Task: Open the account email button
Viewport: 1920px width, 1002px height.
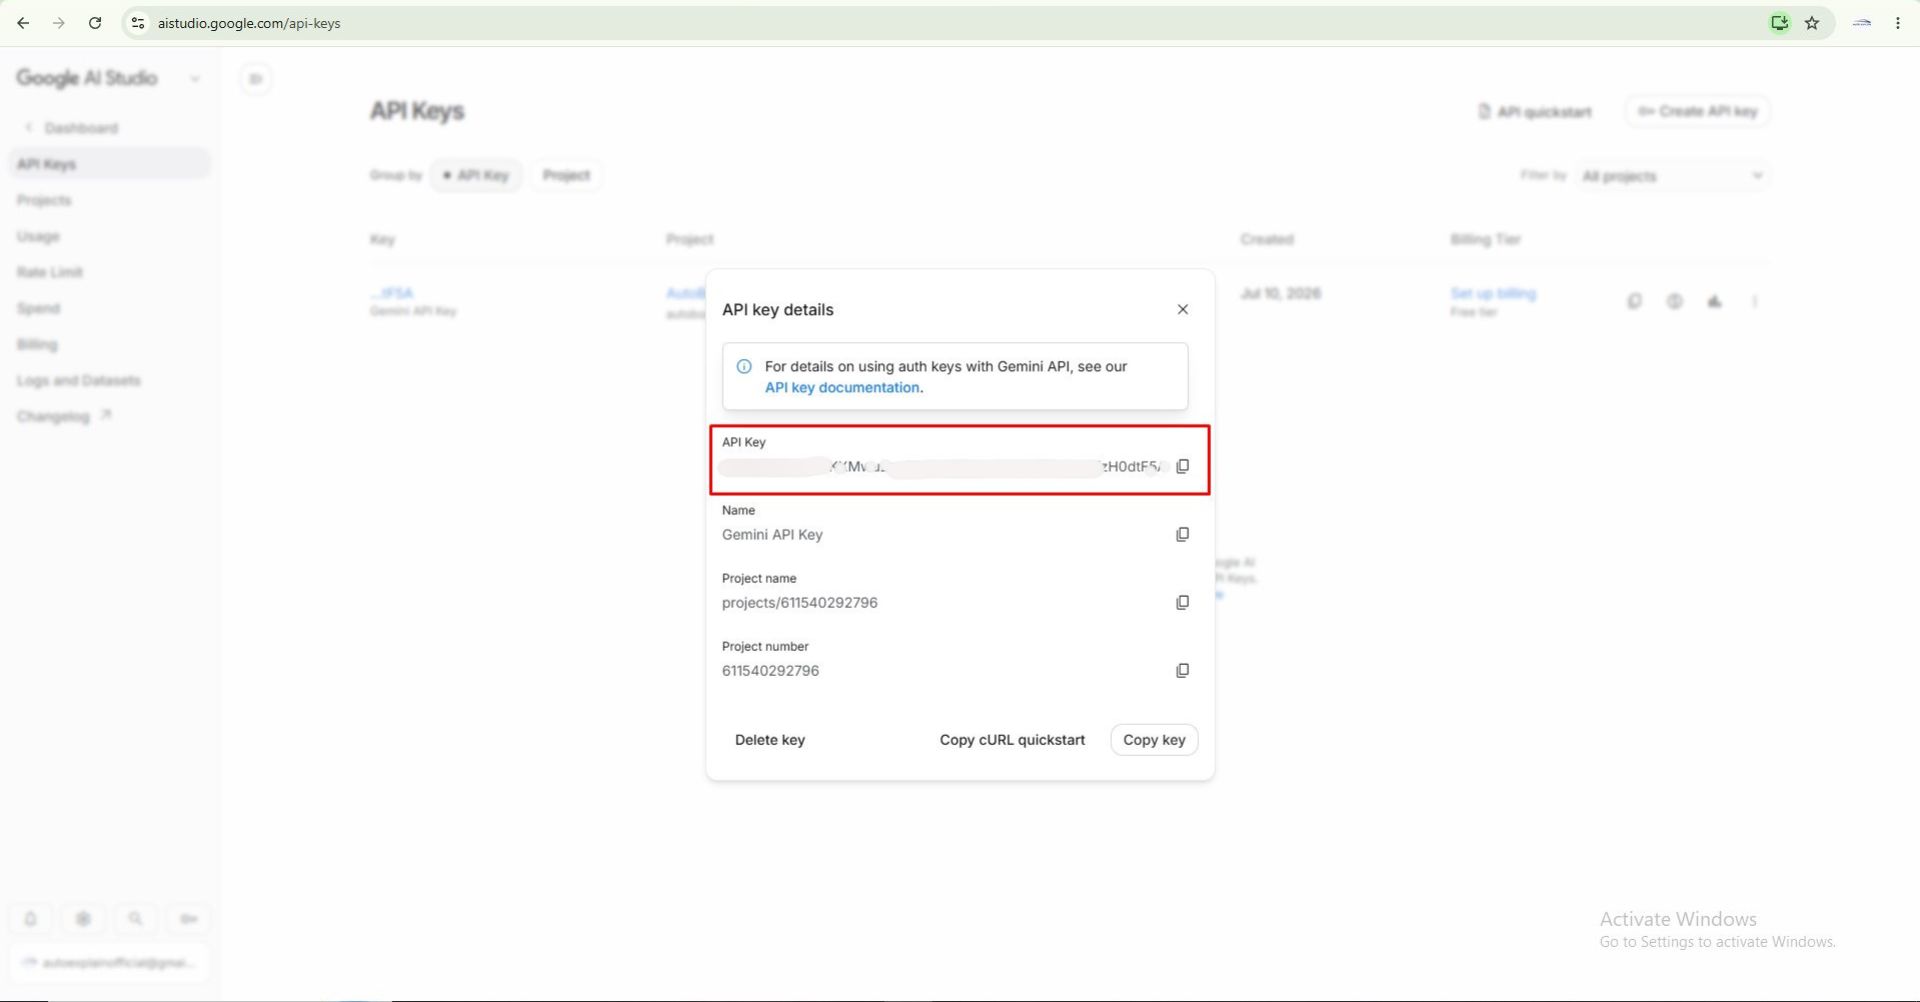Action: point(110,962)
